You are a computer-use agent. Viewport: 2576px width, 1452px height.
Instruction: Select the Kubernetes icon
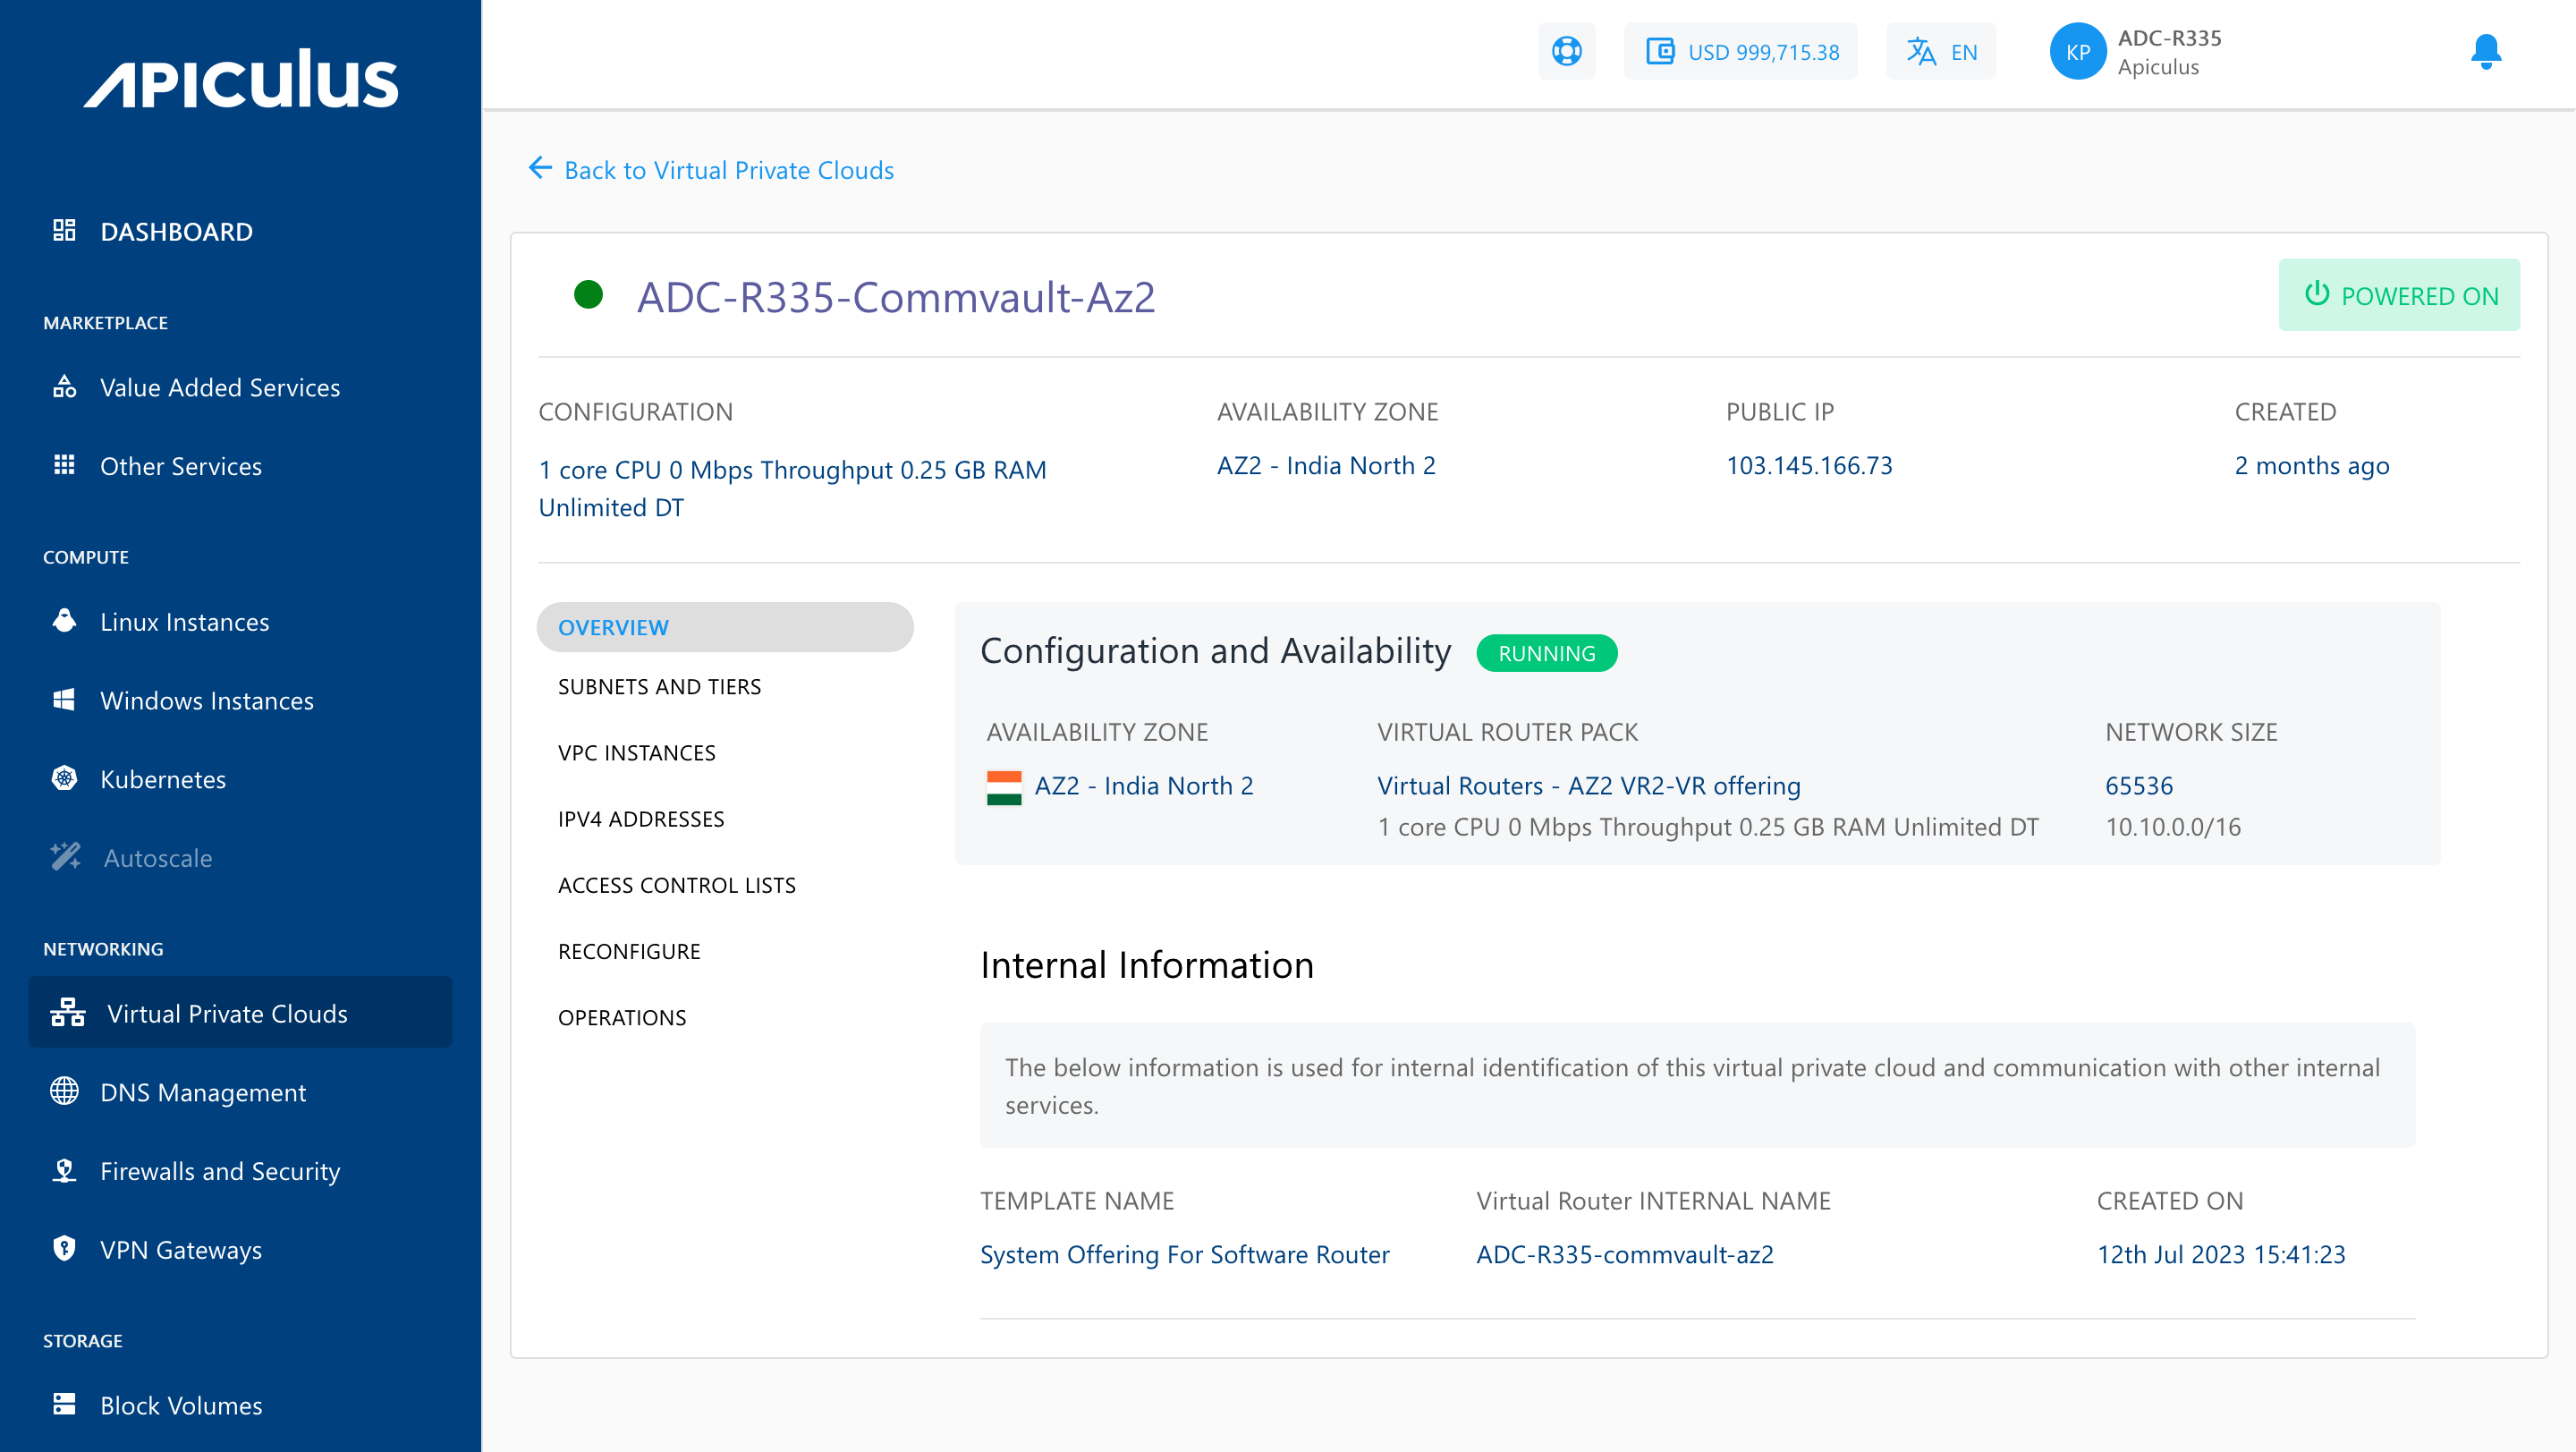click(x=65, y=778)
